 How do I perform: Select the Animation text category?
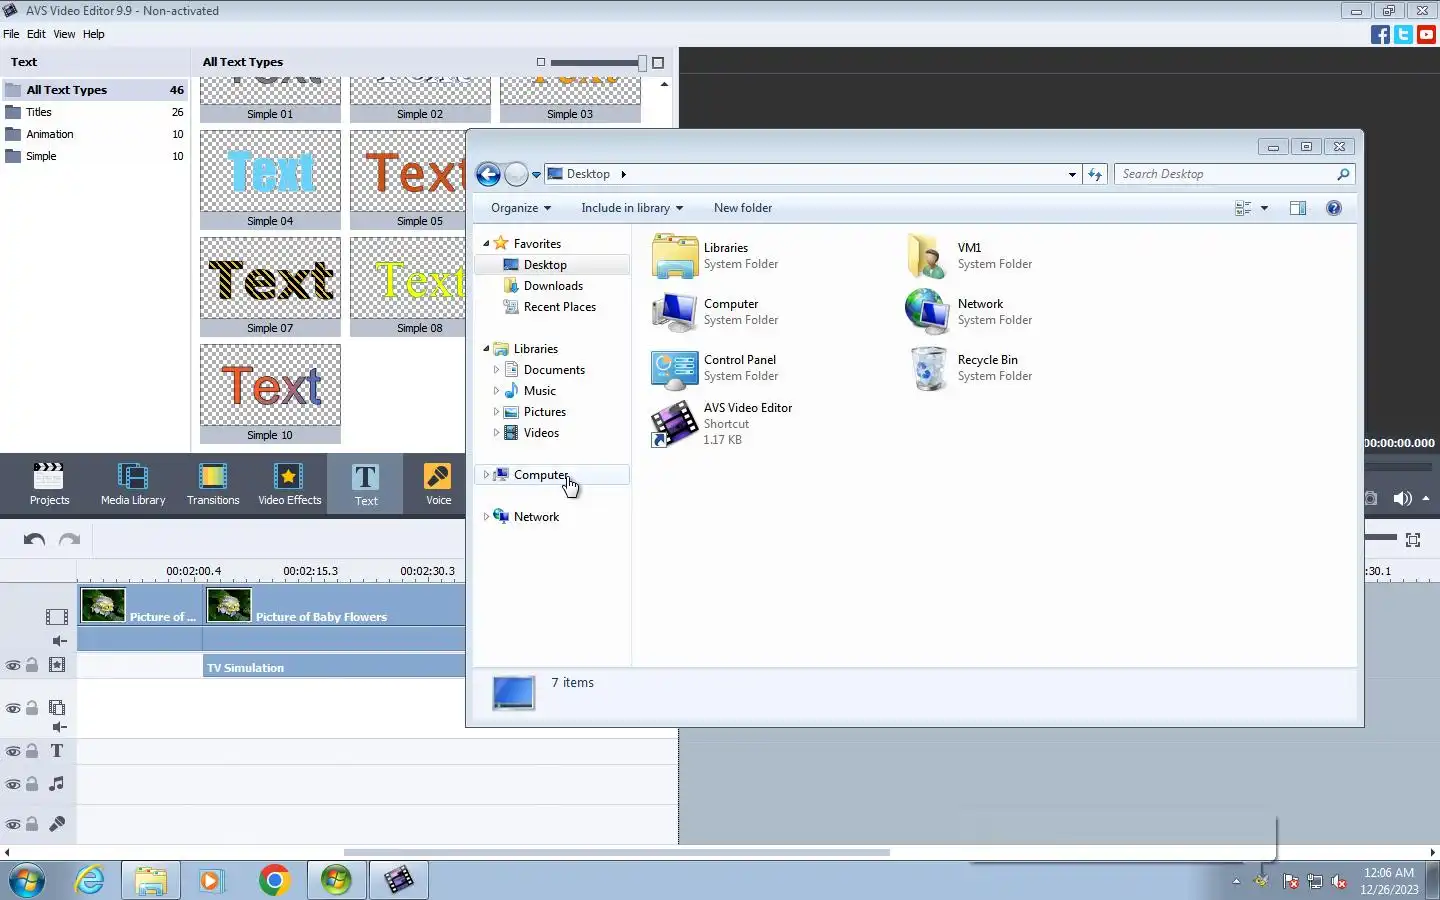tap(95, 134)
